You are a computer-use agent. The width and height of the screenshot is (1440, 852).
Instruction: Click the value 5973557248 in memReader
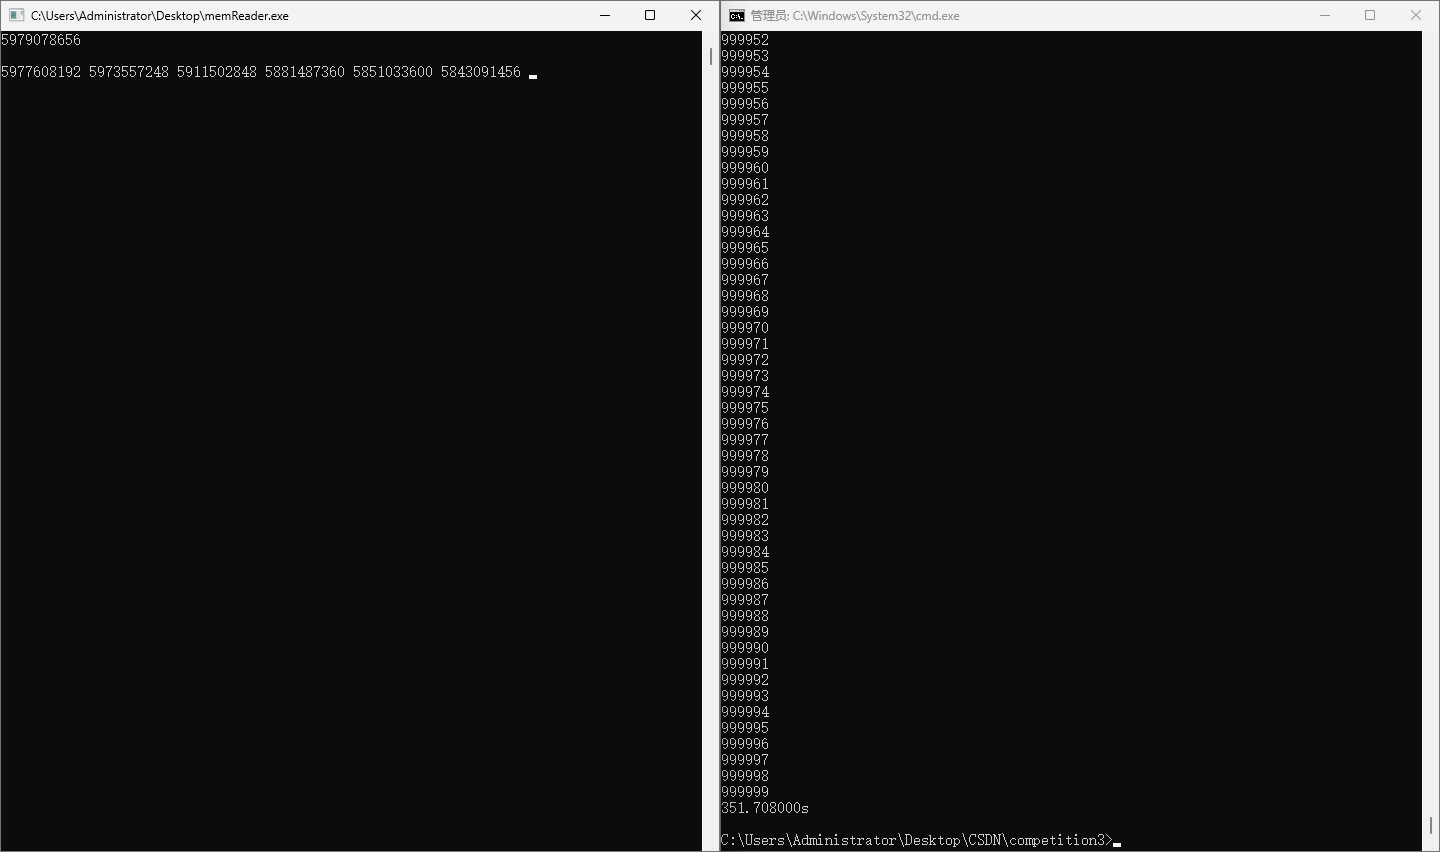click(129, 72)
